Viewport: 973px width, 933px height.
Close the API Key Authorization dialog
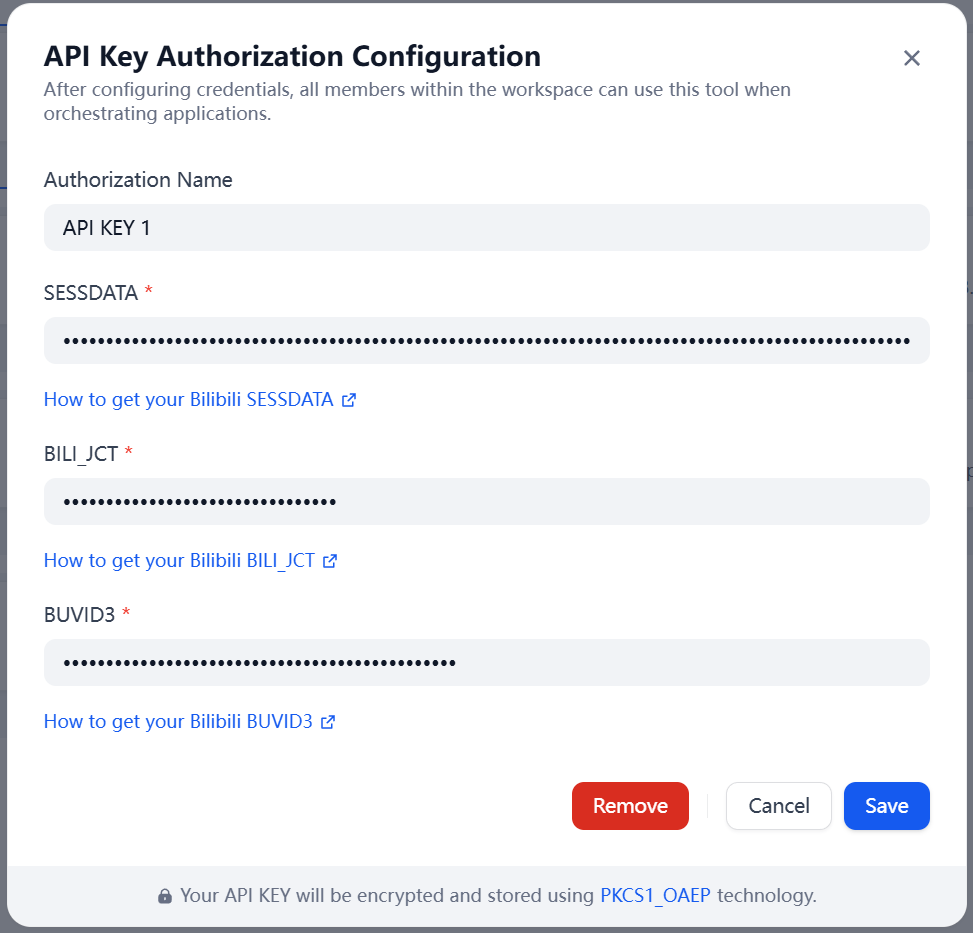911,58
